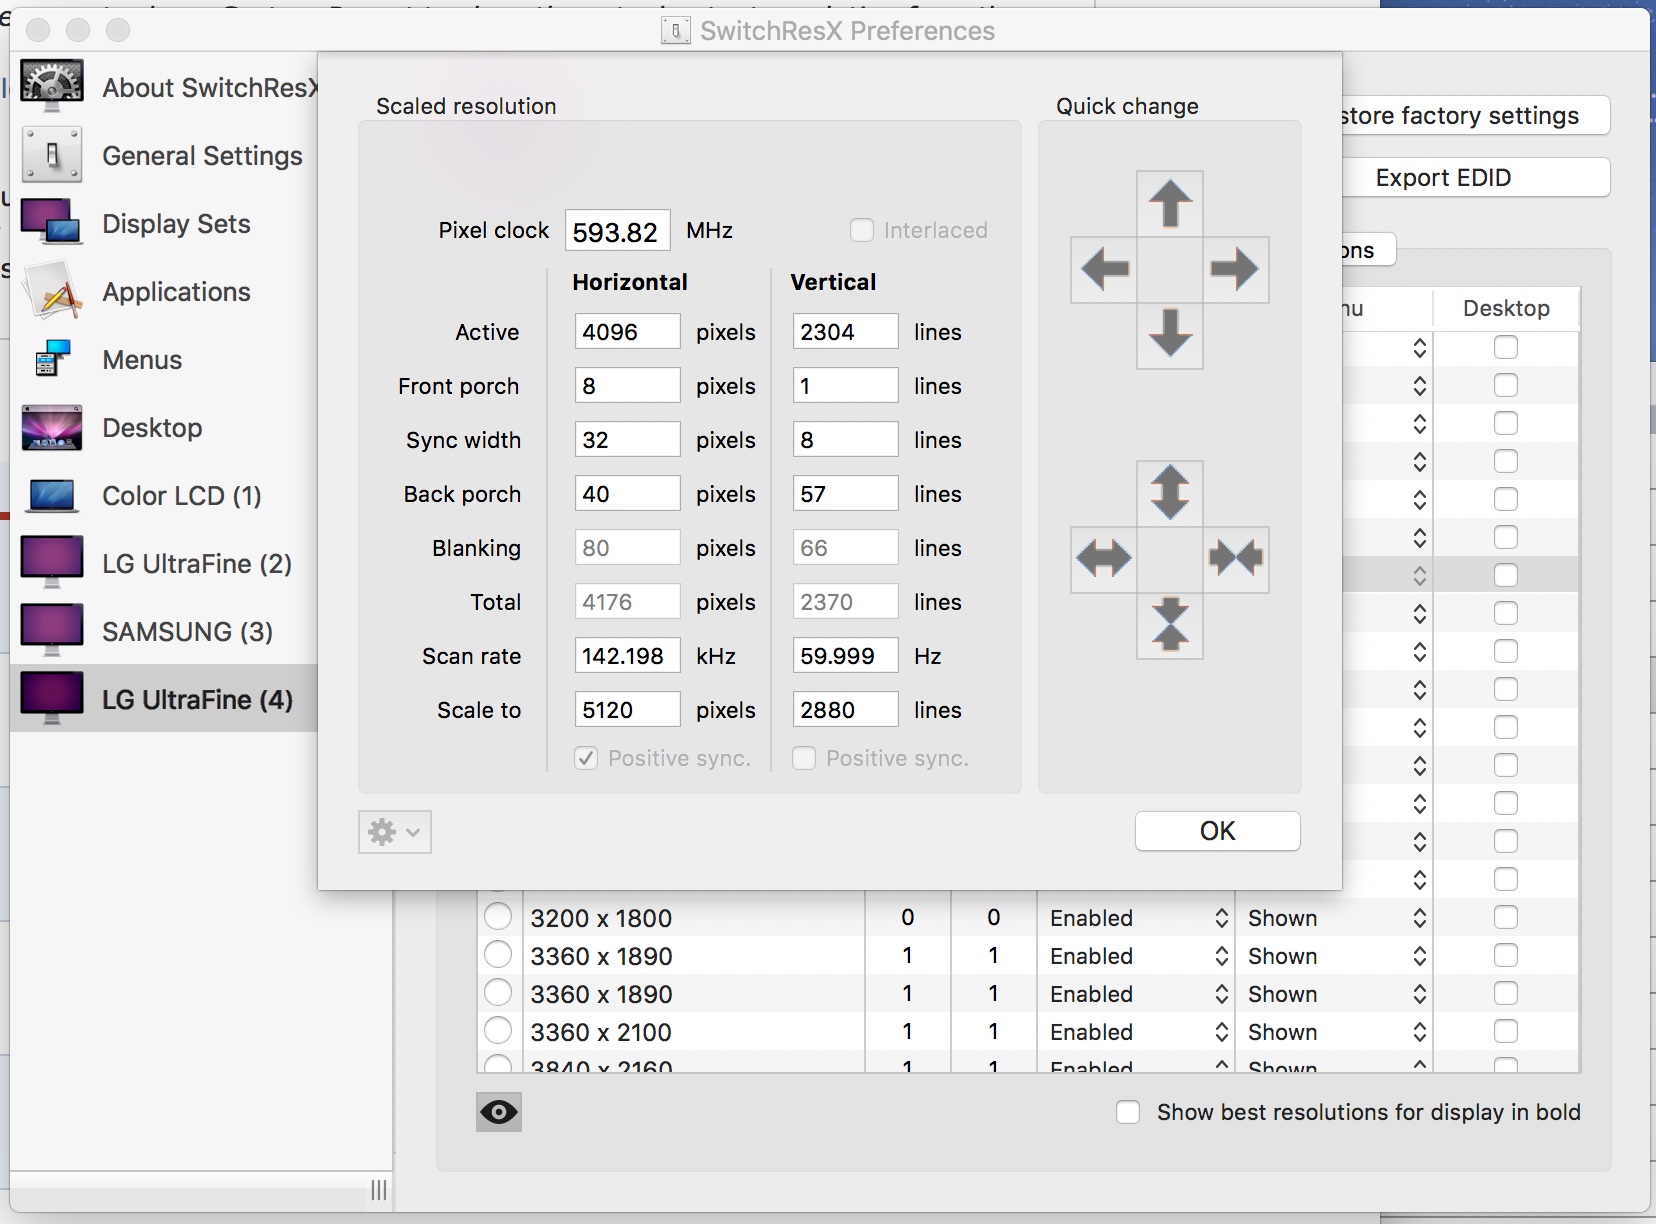
Task: Click the Desktop column header
Action: [x=1506, y=308]
